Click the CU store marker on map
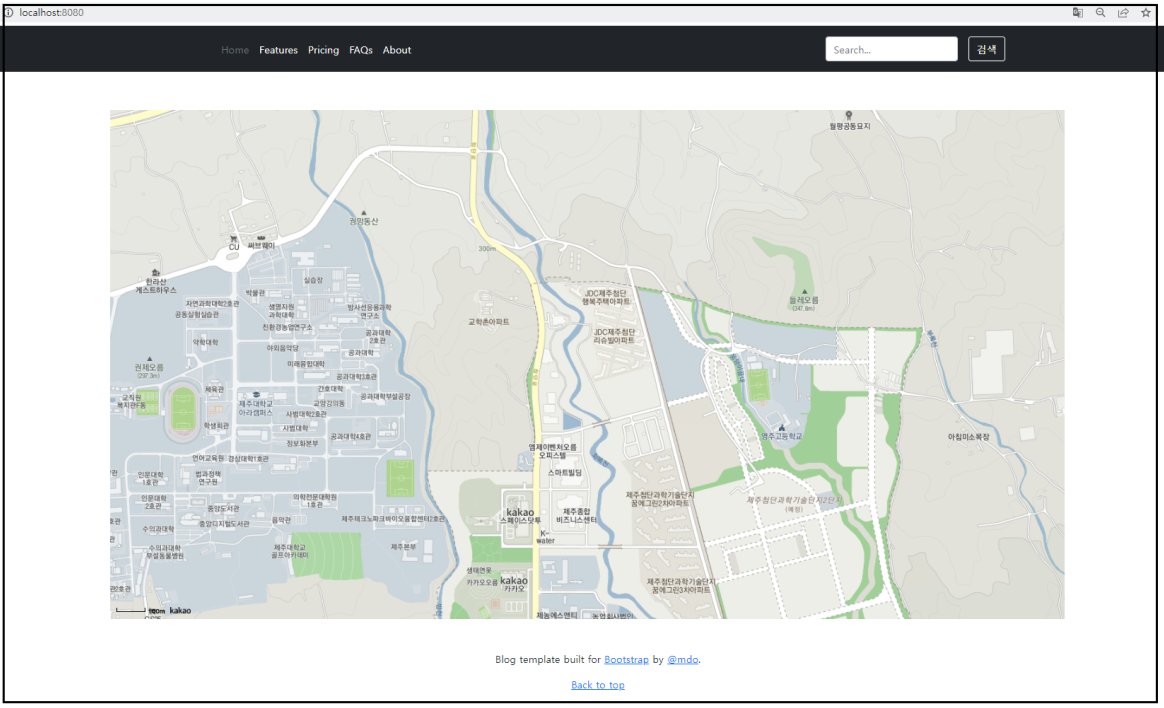Image resolution: width=1164 pixels, height=708 pixels. 234,243
